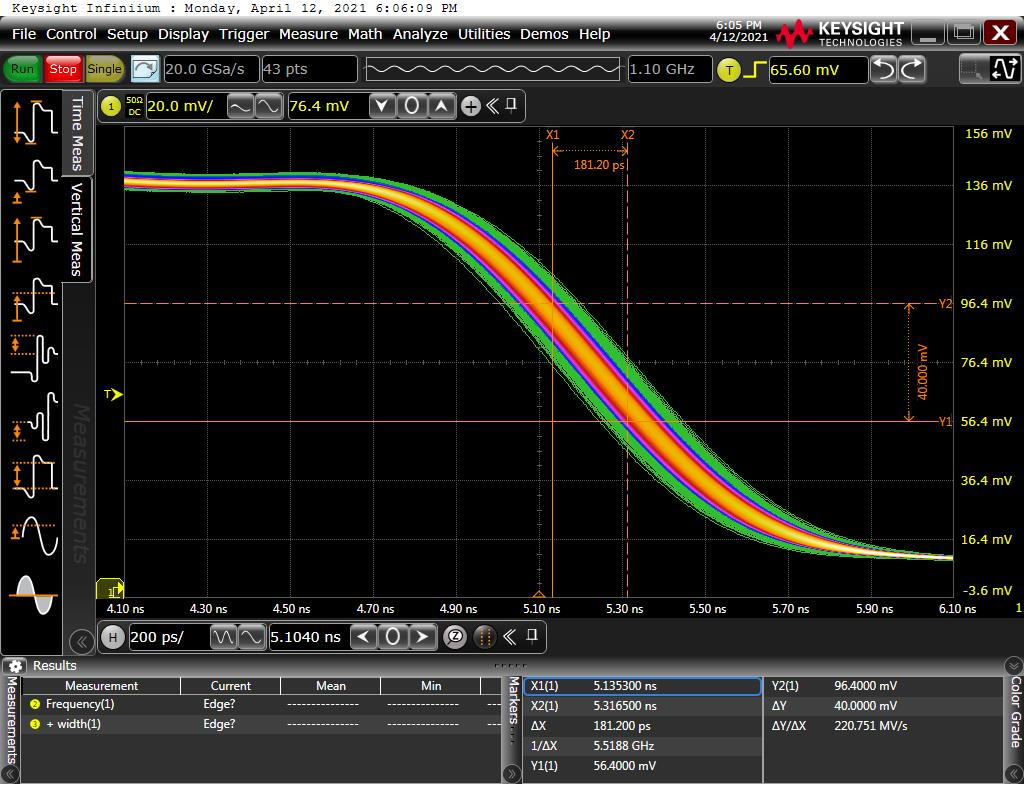
Task: Zero the horizontal position with 0 button
Action: pos(394,637)
